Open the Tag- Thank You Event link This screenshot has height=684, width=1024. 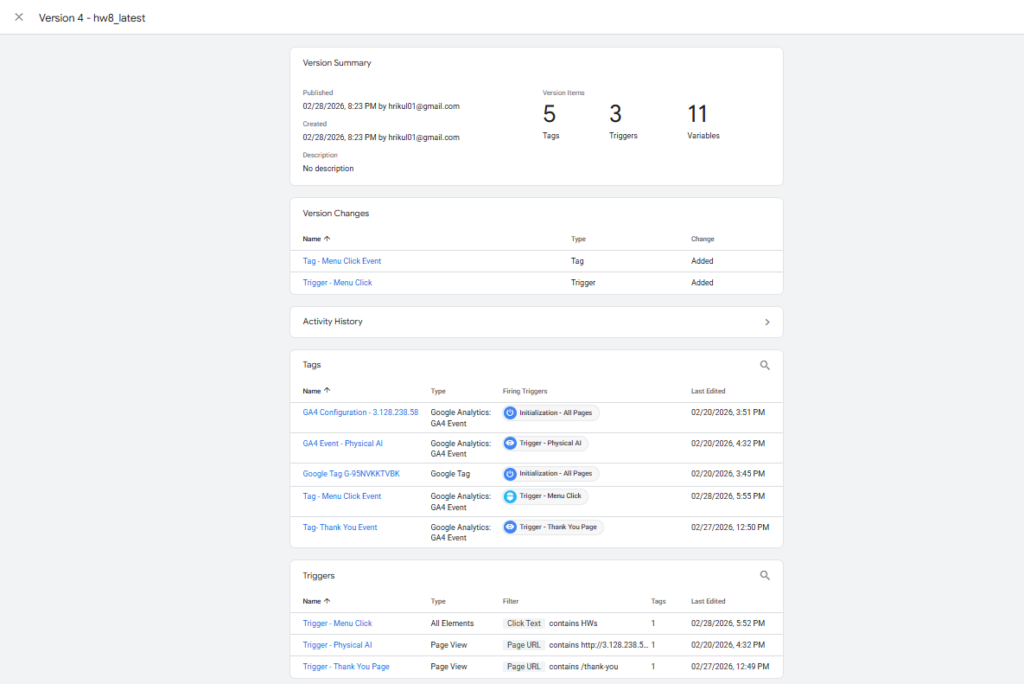pyautogui.click(x=340, y=527)
